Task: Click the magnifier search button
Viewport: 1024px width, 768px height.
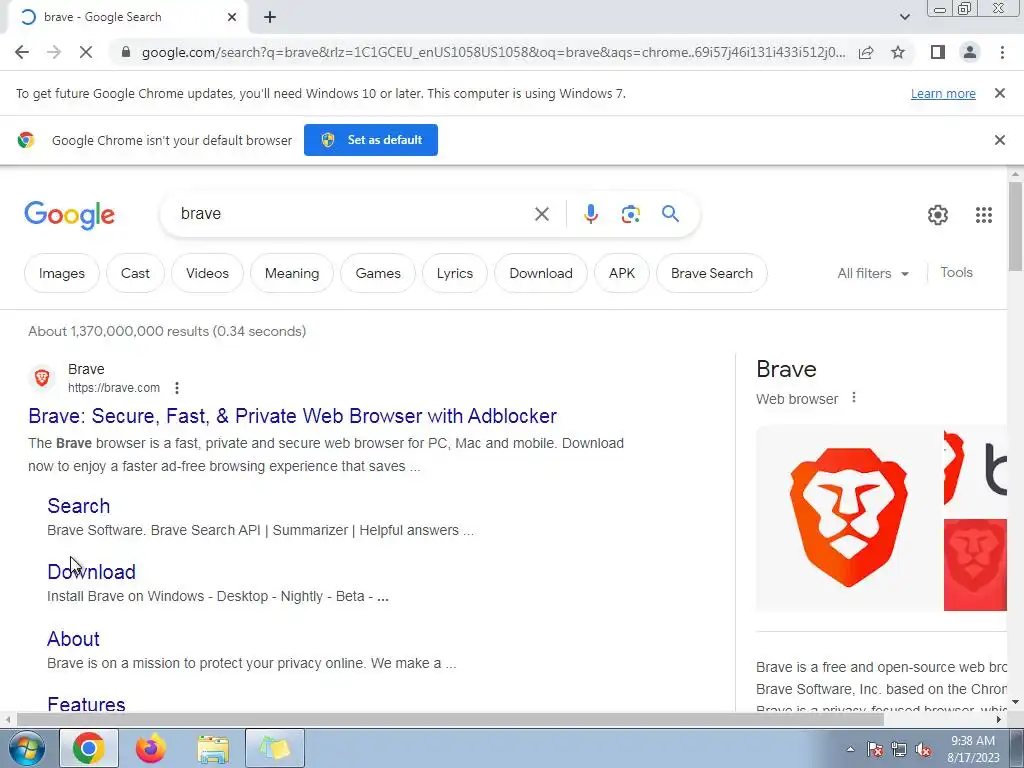Action: (x=670, y=214)
